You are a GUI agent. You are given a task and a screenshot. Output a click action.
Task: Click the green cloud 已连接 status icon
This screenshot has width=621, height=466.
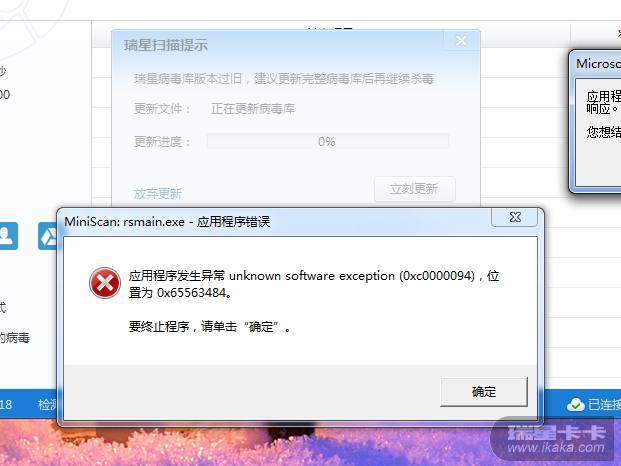(575, 405)
